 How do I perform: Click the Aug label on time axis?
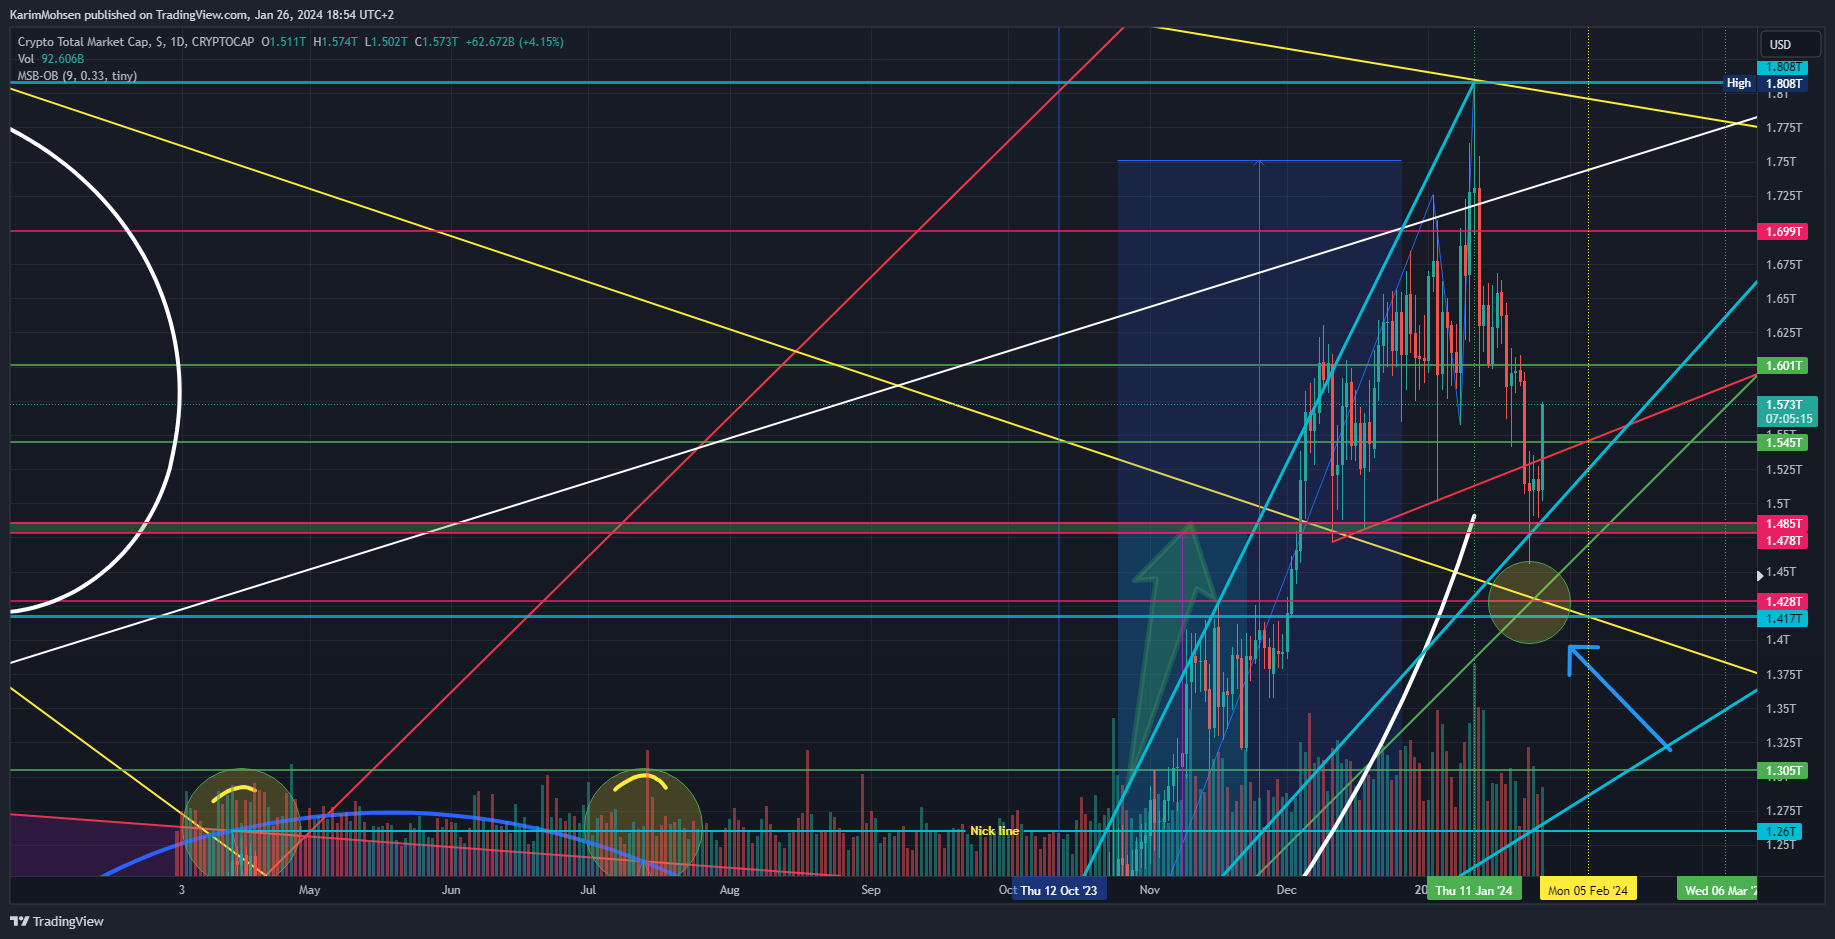coord(730,890)
